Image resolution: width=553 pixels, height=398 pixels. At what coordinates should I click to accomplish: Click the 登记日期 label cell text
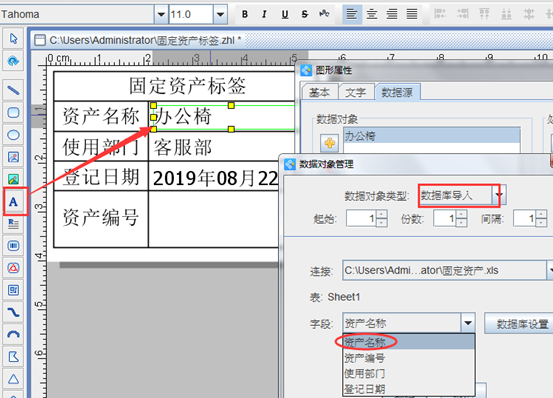tap(101, 177)
